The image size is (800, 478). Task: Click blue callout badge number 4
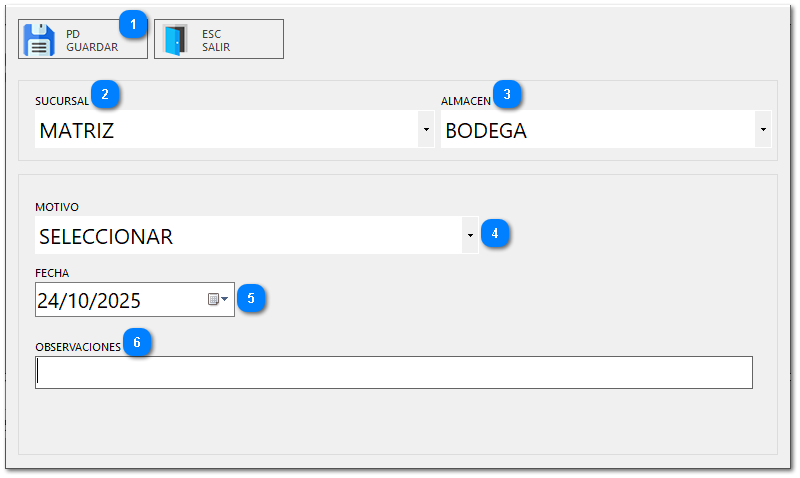pyautogui.click(x=495, y=234)
